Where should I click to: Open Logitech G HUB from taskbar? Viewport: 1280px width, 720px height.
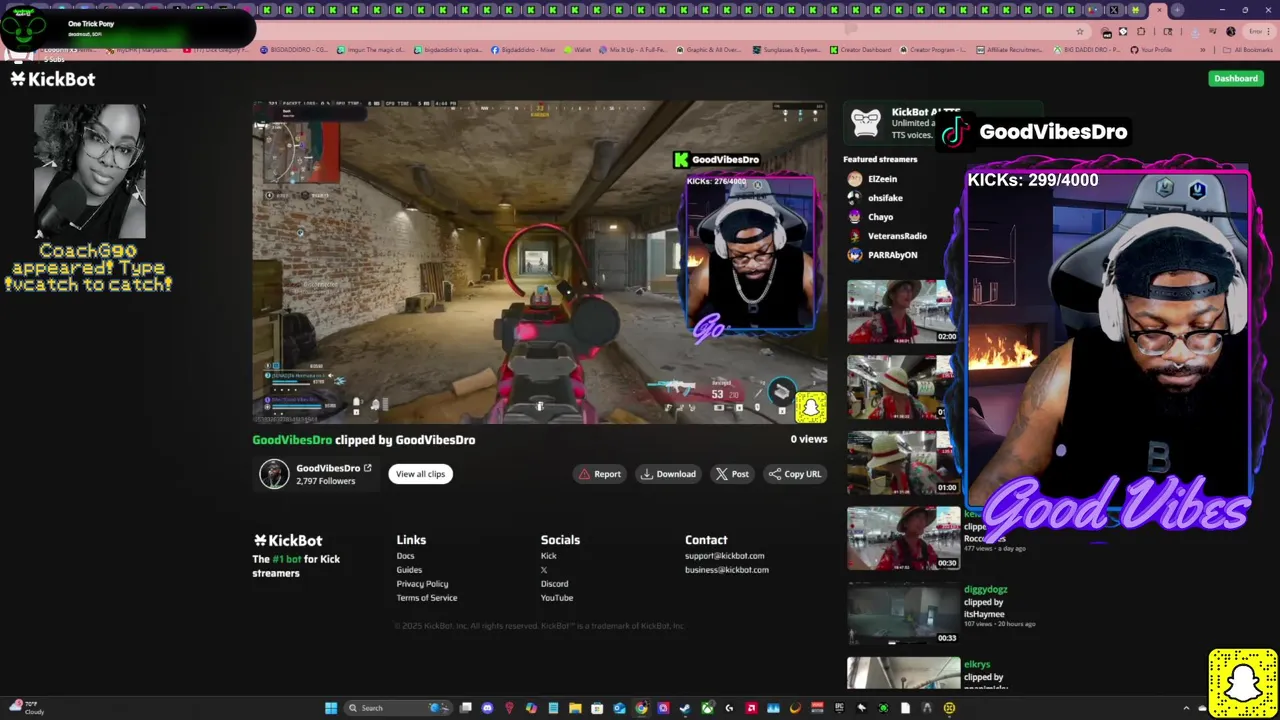[x=729, y=708]
